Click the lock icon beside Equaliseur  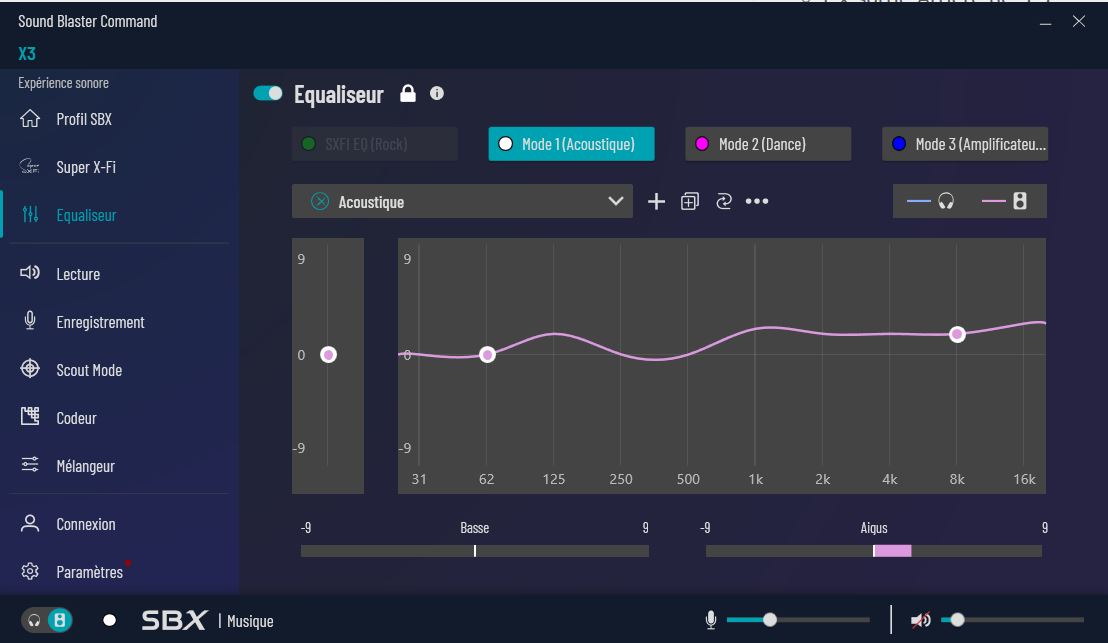408,94
